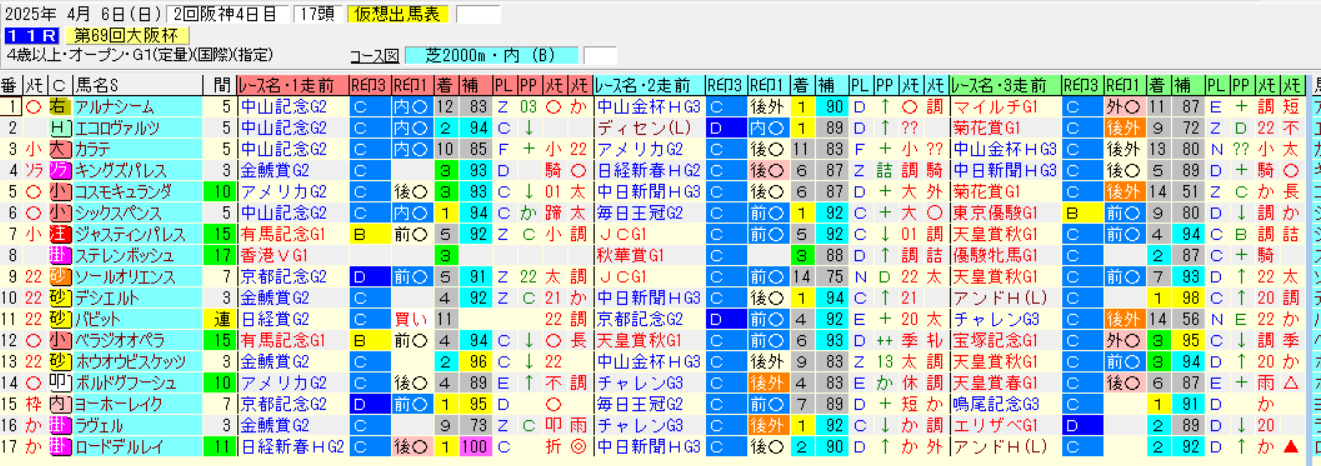The width and height of the screenshot is (1321, 466).
Task: Click the red 注 badge beside ジャスティンパレス
Action: click(x=59, y=234)
